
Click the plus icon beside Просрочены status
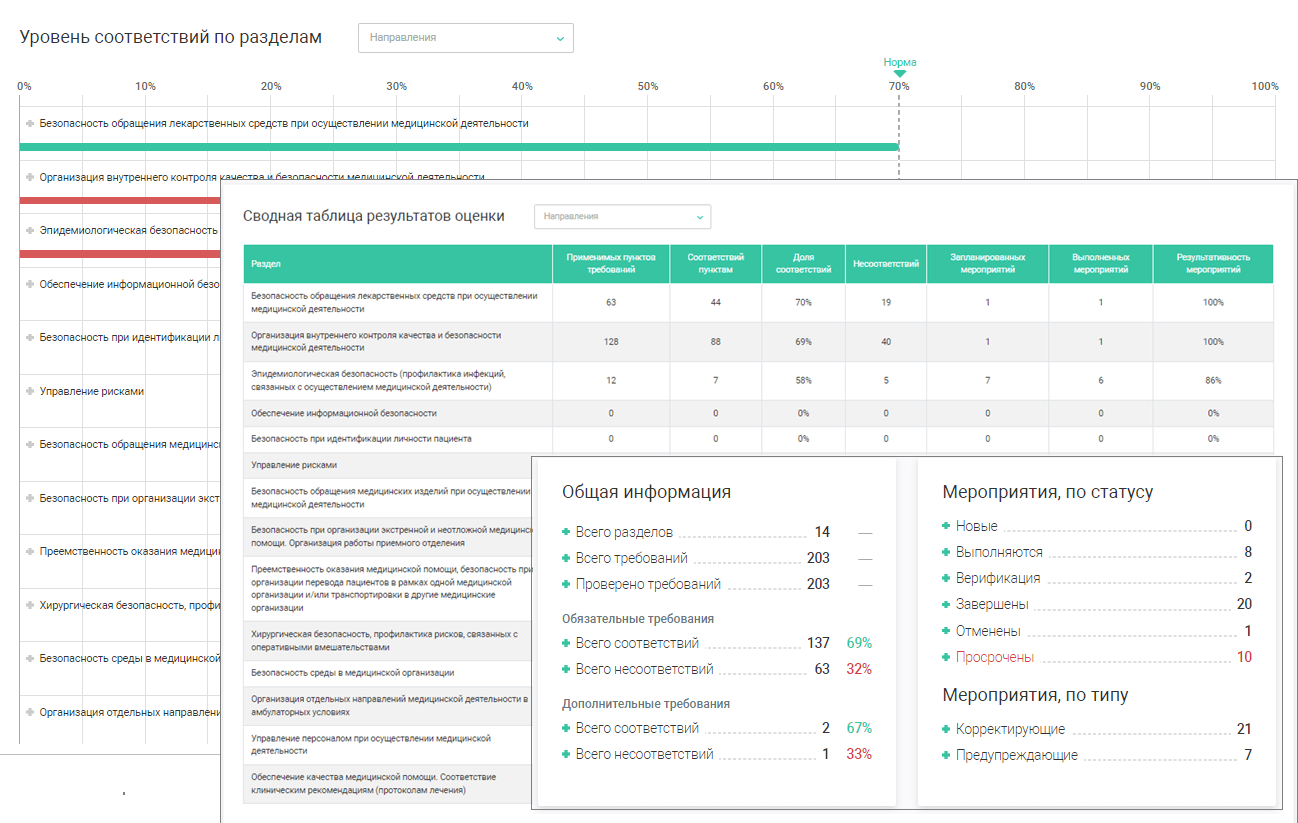[x=947, y=657]
